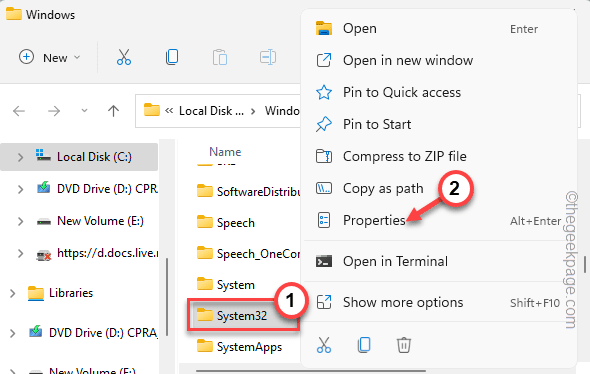Select Local Disk (C:) in sidebar
Screen dimensions: 590x374
tap(94, 157)
